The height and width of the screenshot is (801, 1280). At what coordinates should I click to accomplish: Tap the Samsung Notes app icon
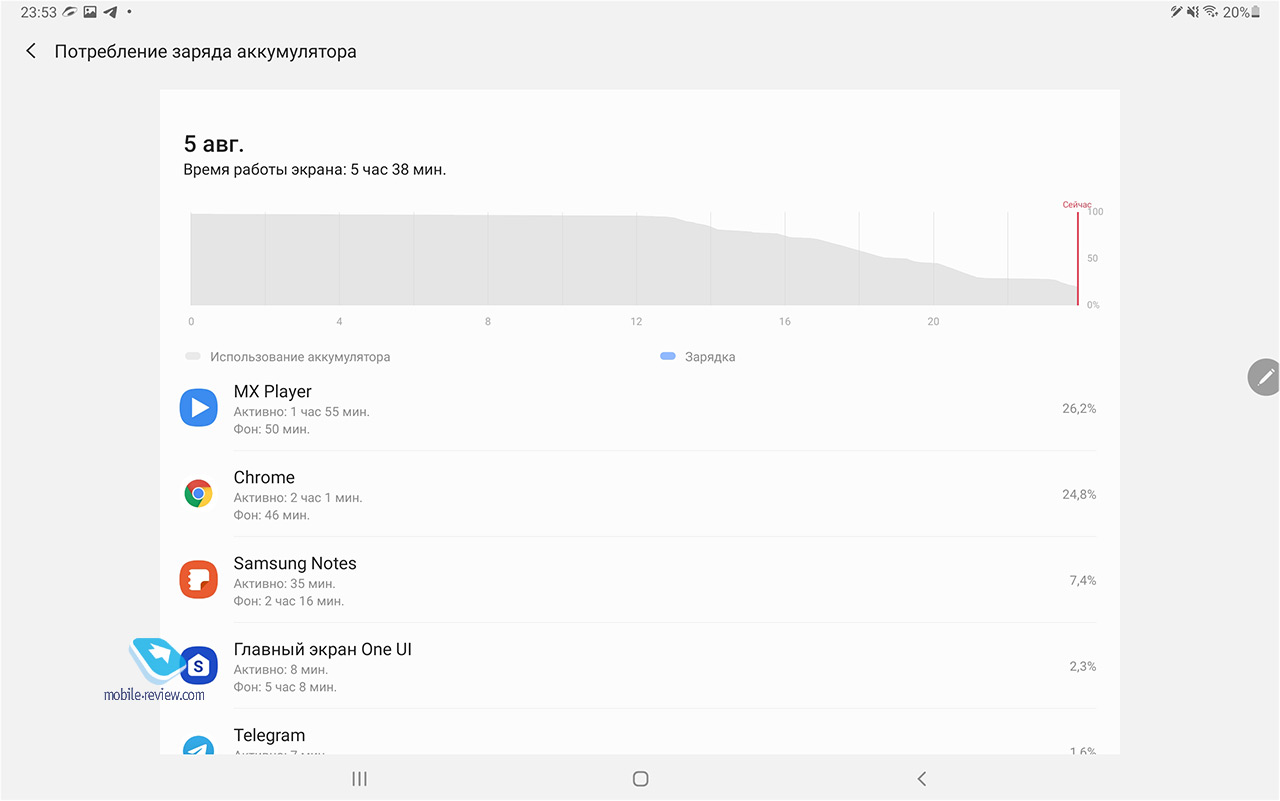(198, 580)
